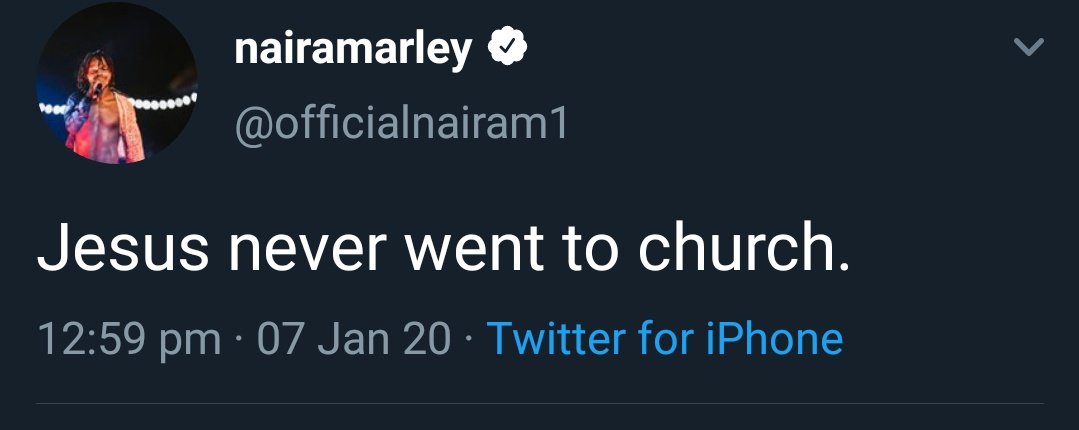Click the word "Jesus" in the tweet
Screen dimensions: 1079x430
pyautogui.click(x=122, y=251)
